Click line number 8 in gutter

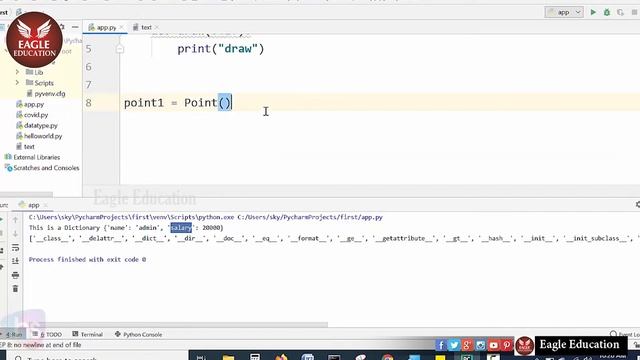[89, 103]
